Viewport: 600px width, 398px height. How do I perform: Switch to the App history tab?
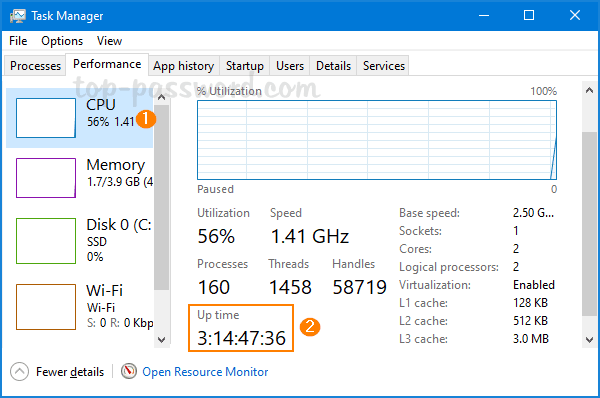click(x=184, y=66)
